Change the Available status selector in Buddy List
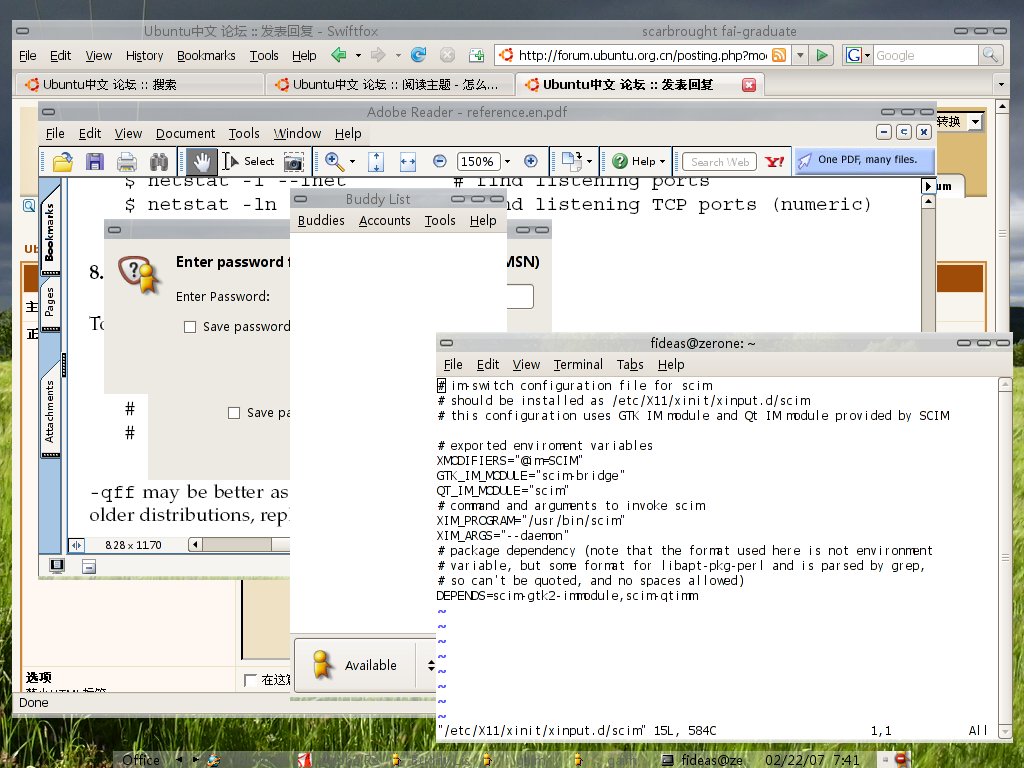 pyautogui.click(x=431, y=665)
